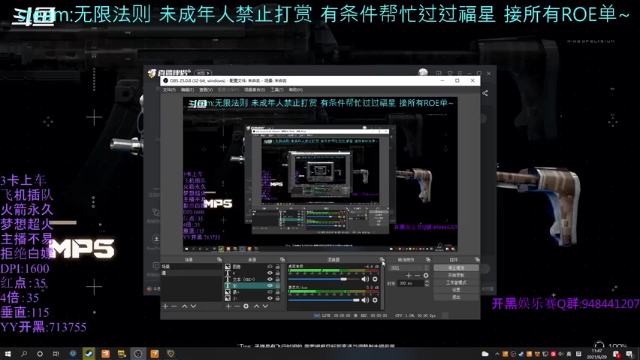Remove the selected scene with the minus icon
The image size is (640, 360).
174,306
